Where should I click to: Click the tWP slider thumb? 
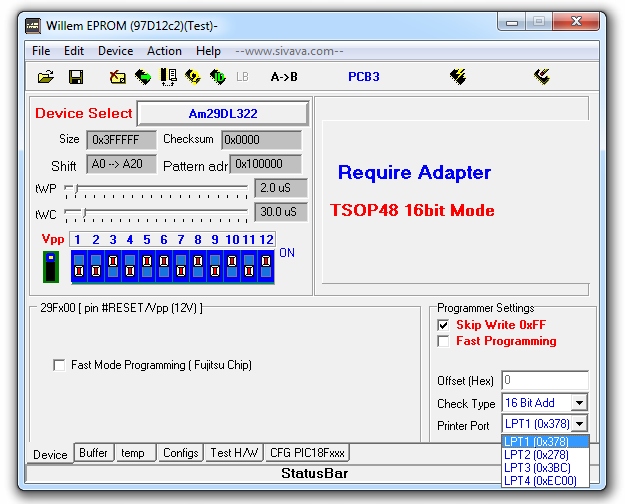coord(77,188)
